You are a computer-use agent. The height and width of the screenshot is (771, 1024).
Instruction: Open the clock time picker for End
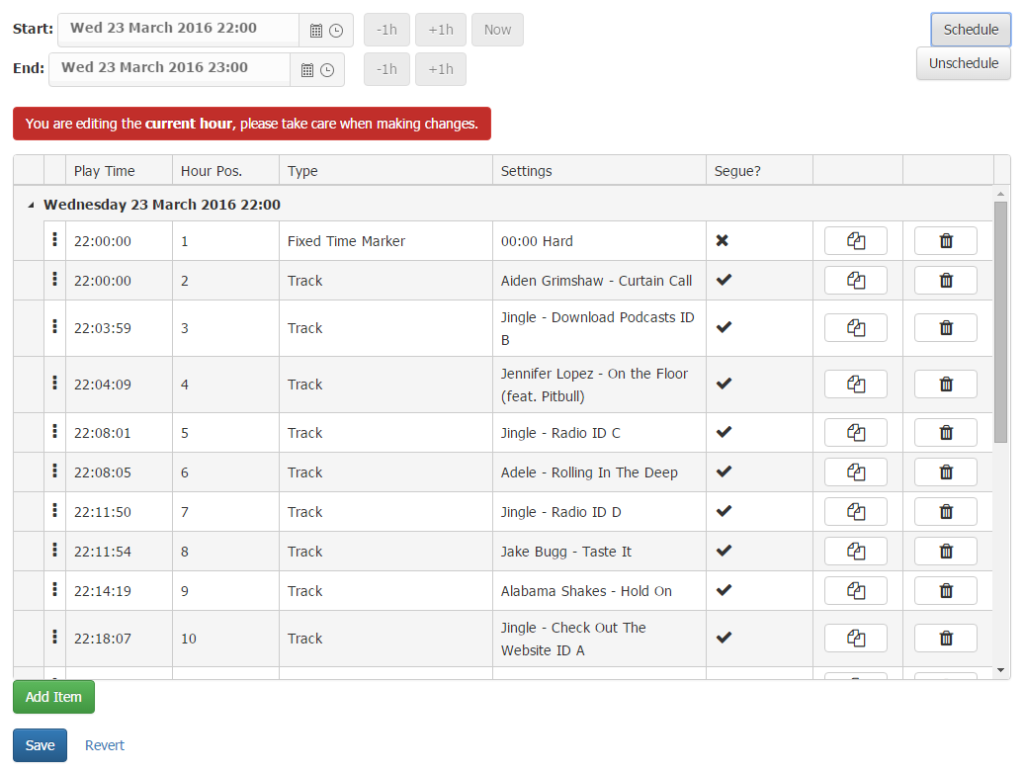point(327,70)
